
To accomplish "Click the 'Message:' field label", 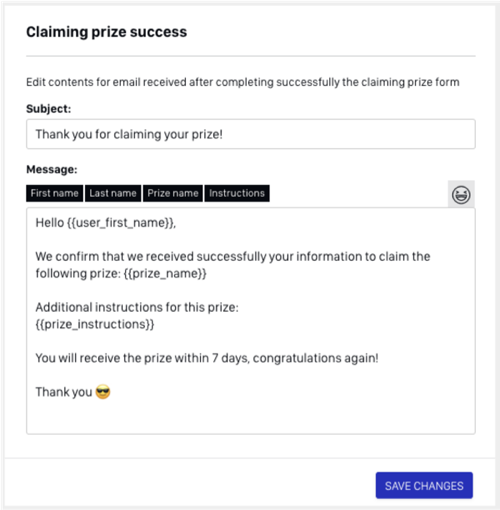I will tap(52, 169).
